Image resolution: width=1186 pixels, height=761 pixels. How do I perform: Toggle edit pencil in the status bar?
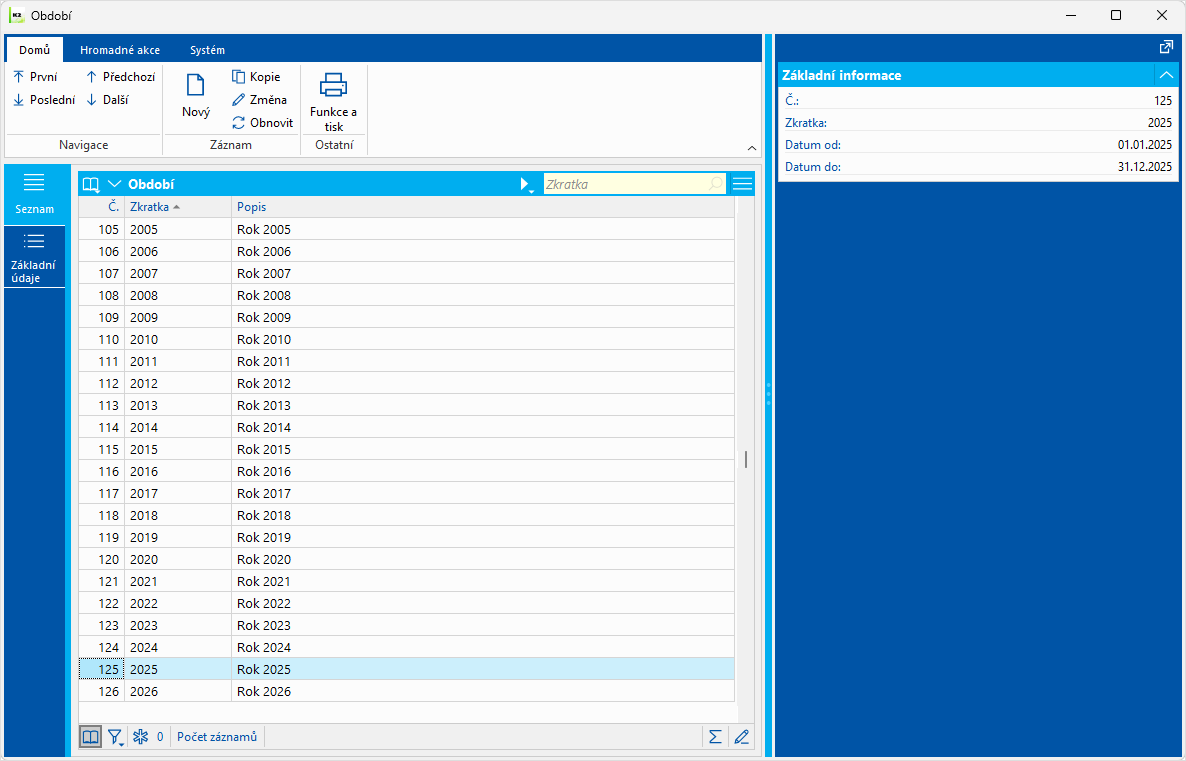(x=742, y=737)
